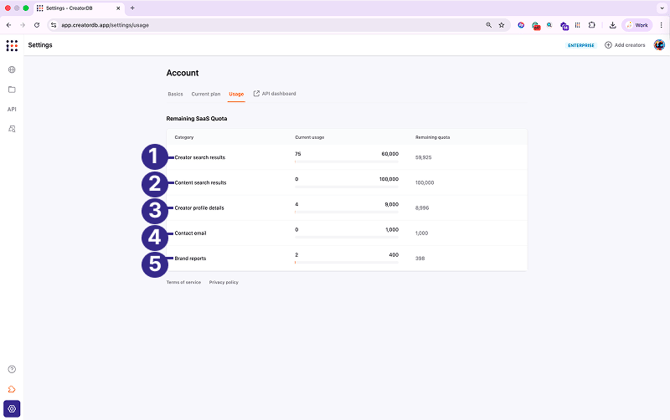Open Chrome downloads icon
This screenshot has height=420, width=670.
[x=612, y=25]
